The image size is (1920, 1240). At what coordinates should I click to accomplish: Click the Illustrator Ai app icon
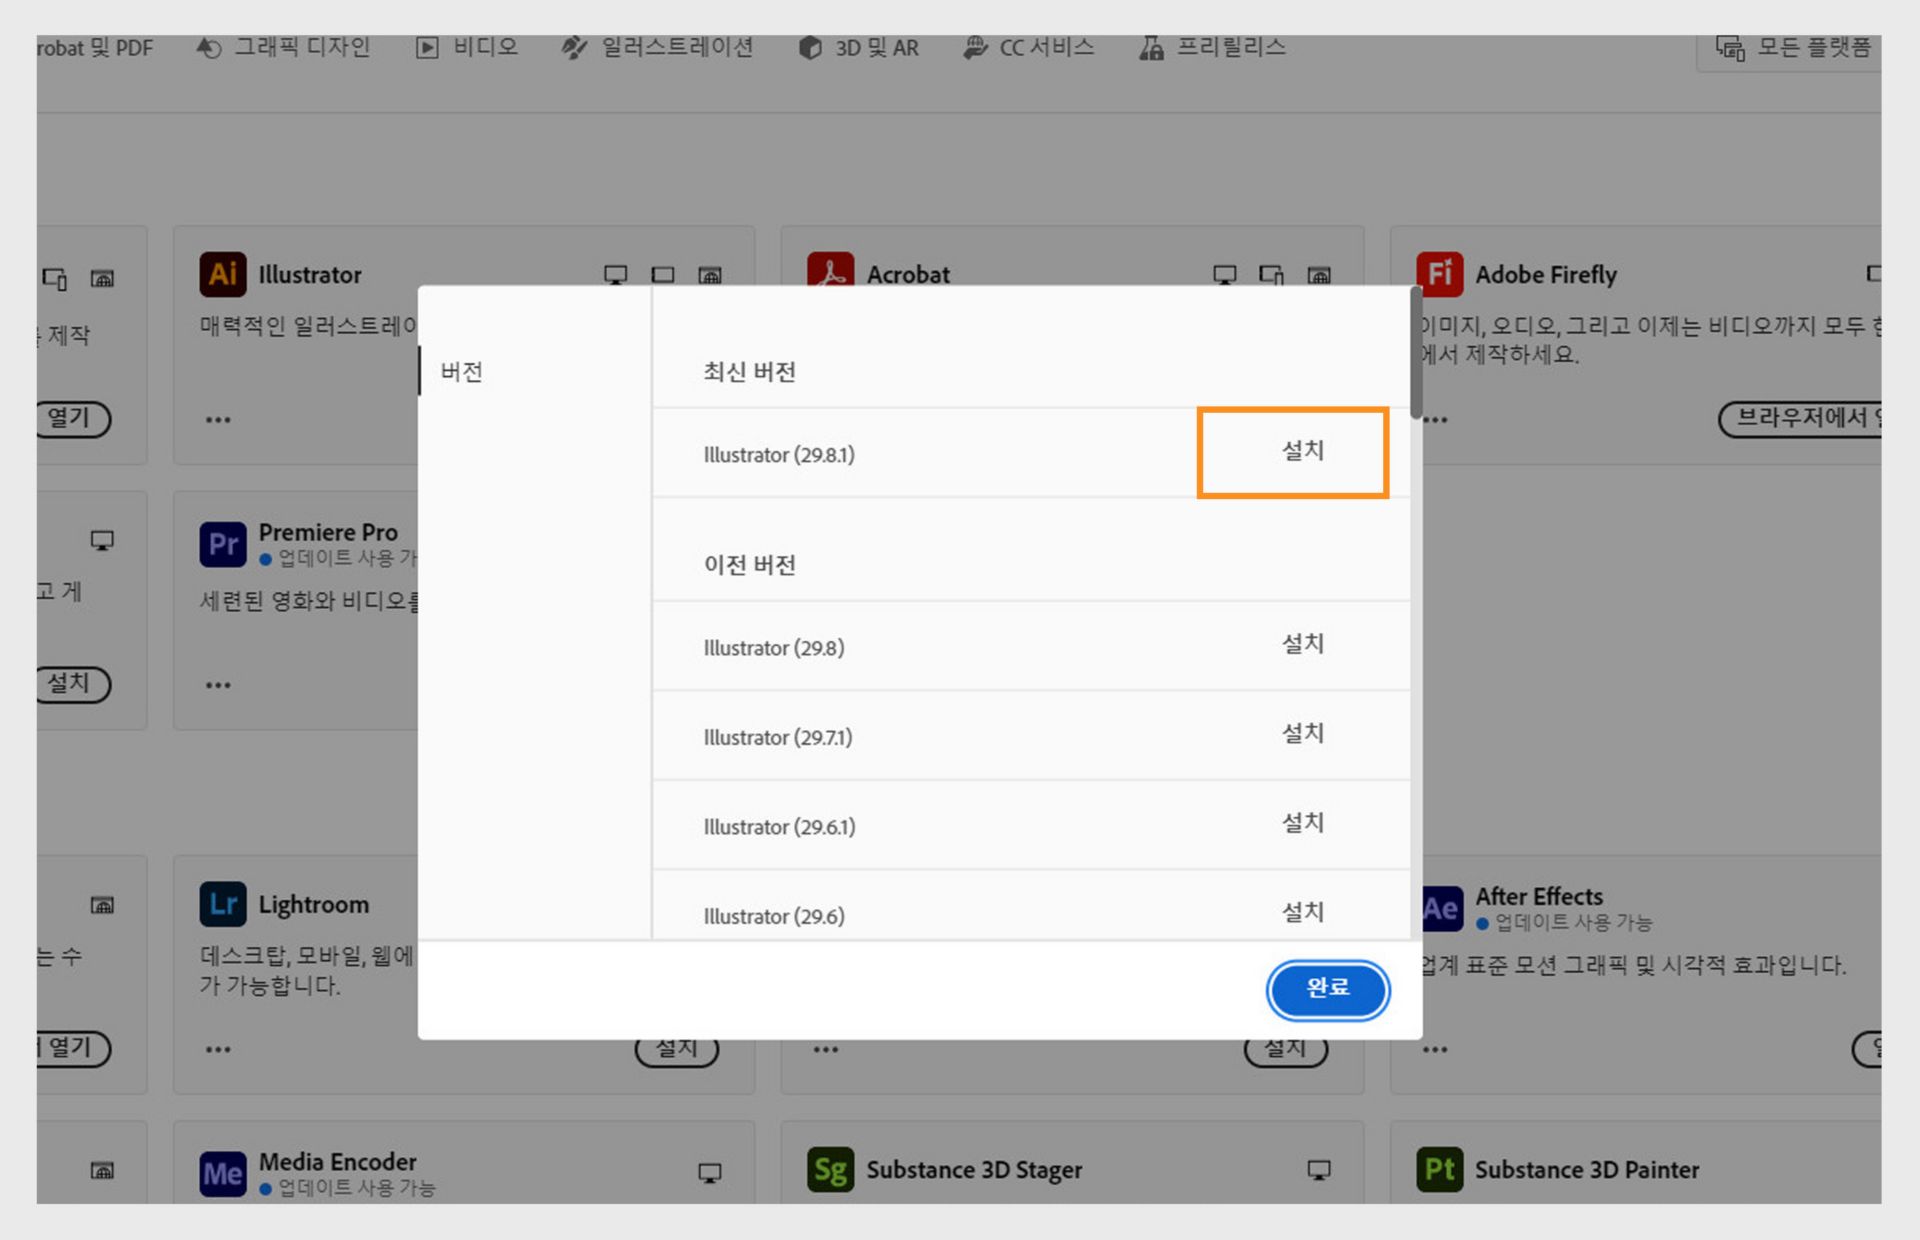click(222, 274)
